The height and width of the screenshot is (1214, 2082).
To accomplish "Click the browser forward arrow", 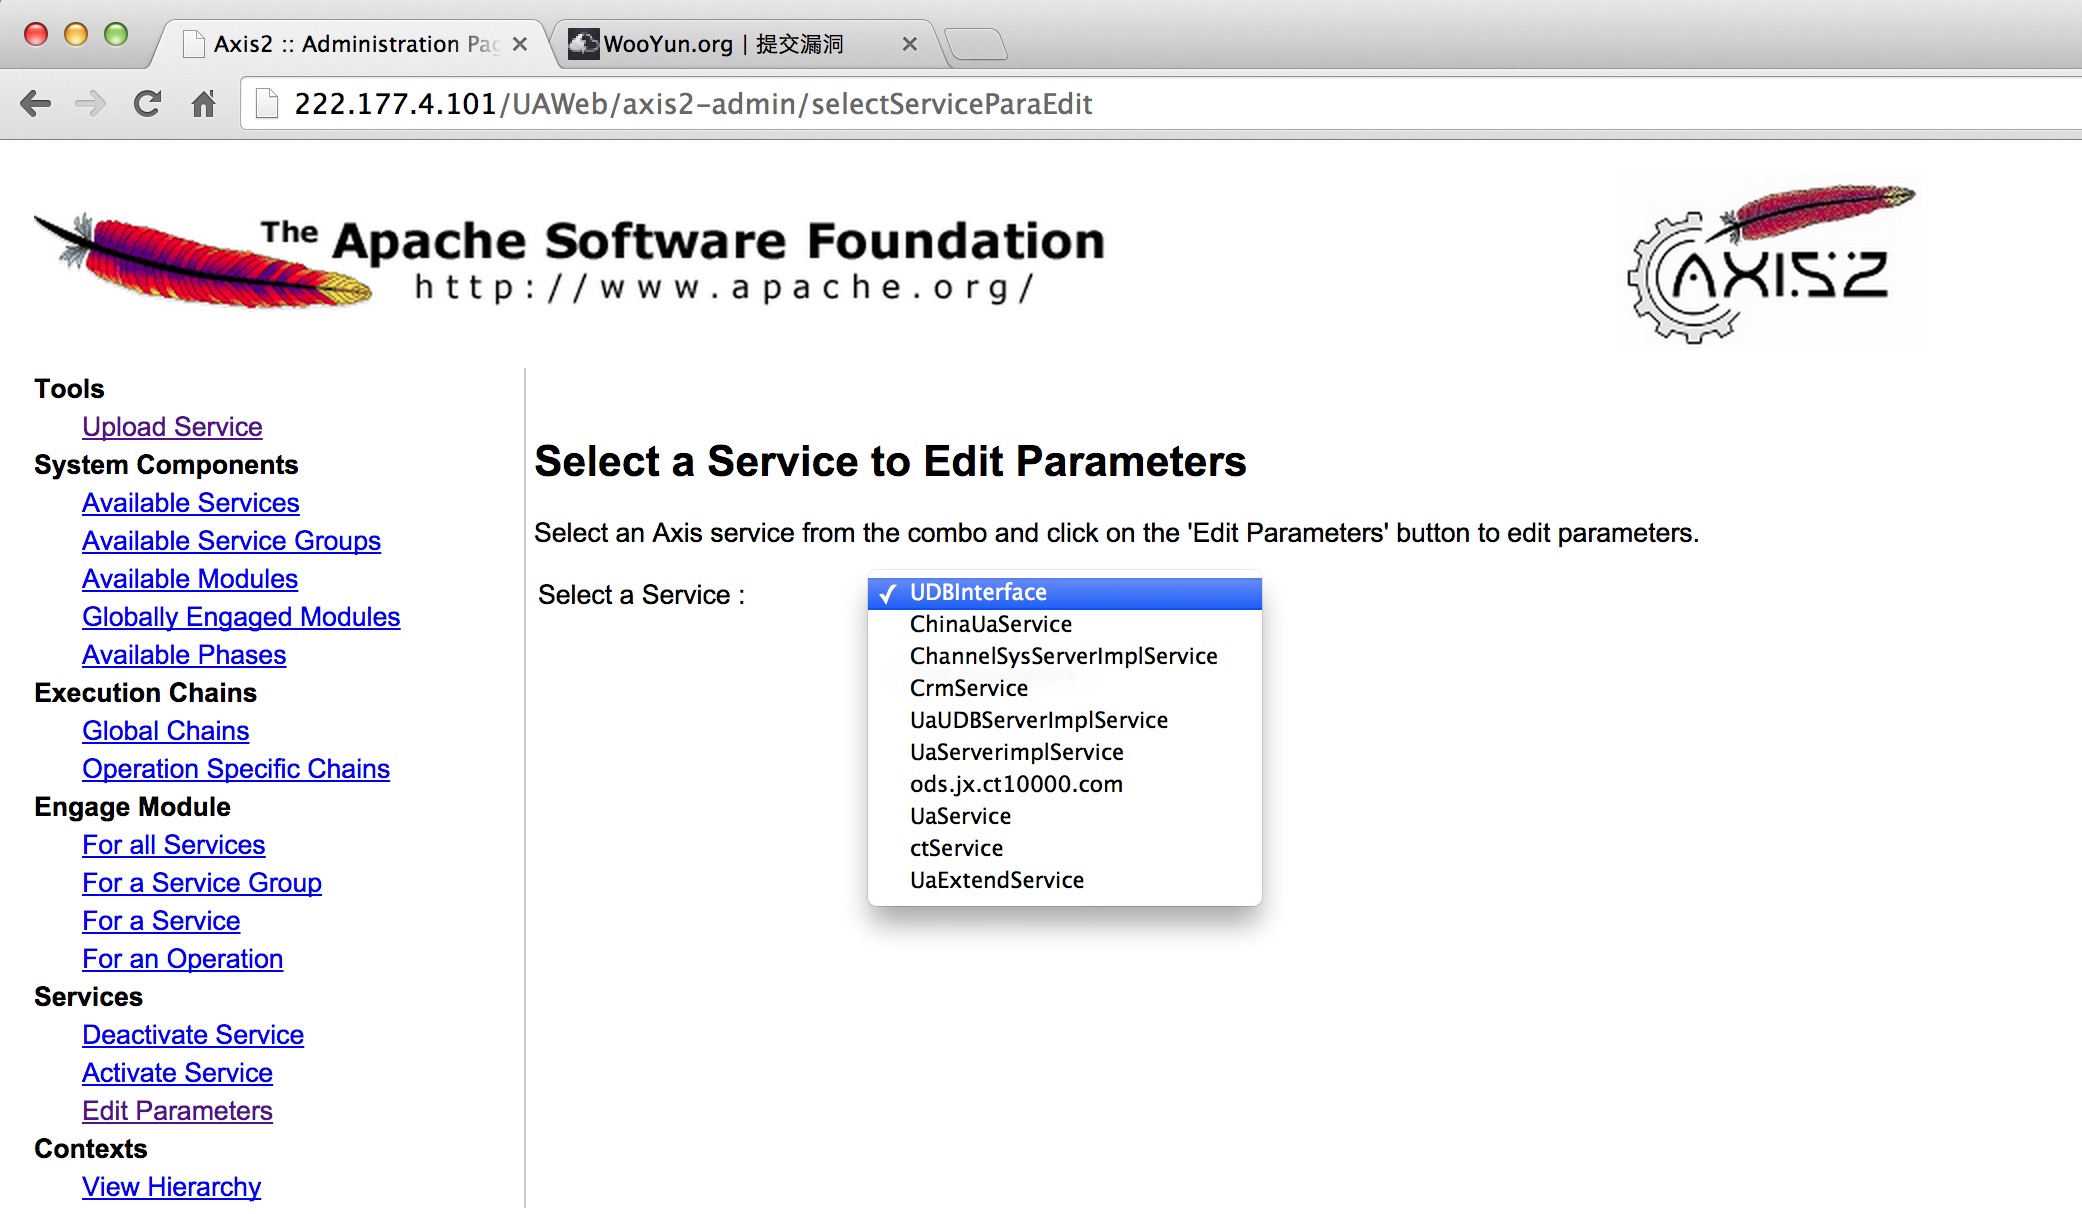I will point(91,103).
